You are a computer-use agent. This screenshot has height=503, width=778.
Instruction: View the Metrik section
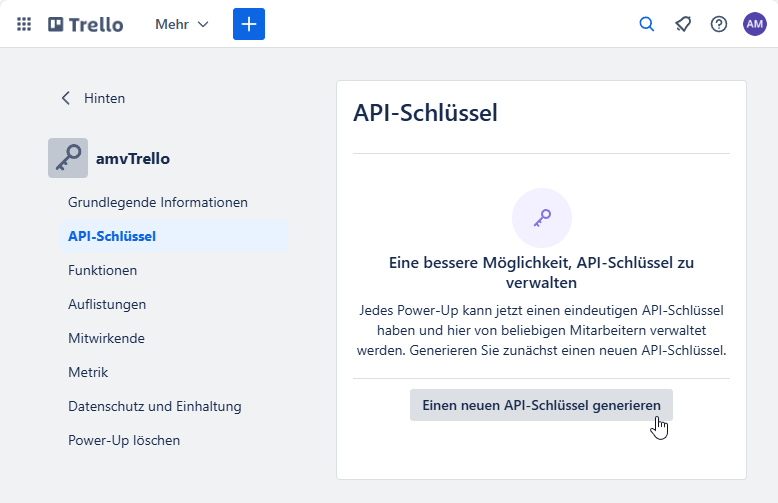coord(88,372)
